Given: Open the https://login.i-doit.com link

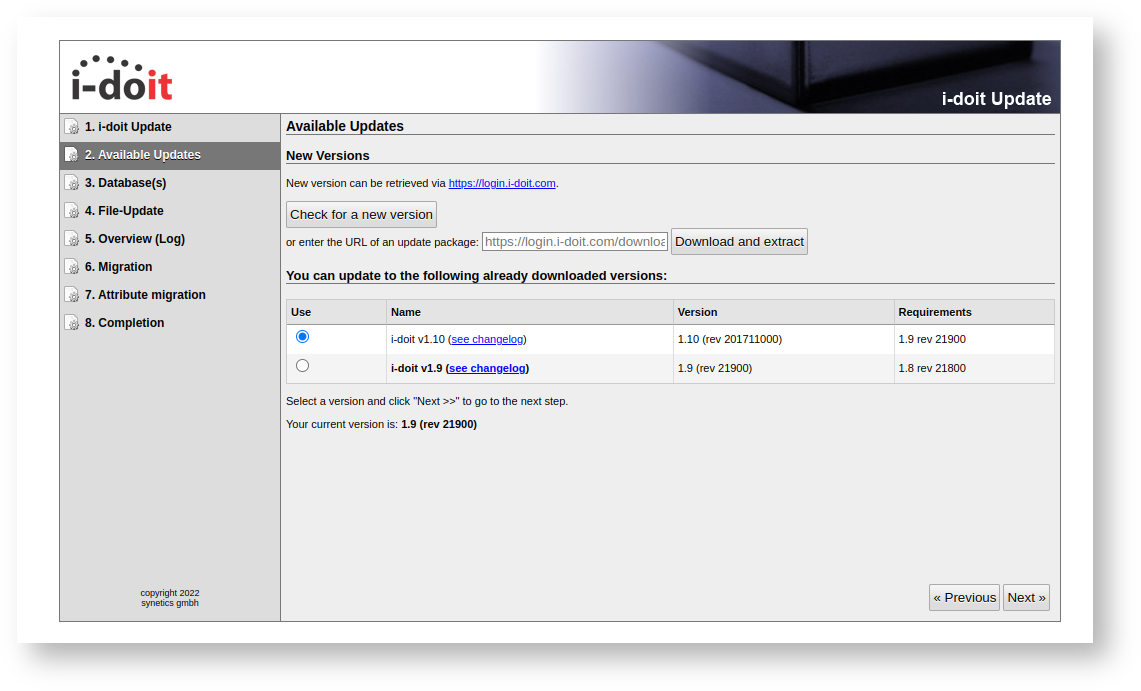Looking at the screenshot, I should pyautogui.click(x=502, y=183).
